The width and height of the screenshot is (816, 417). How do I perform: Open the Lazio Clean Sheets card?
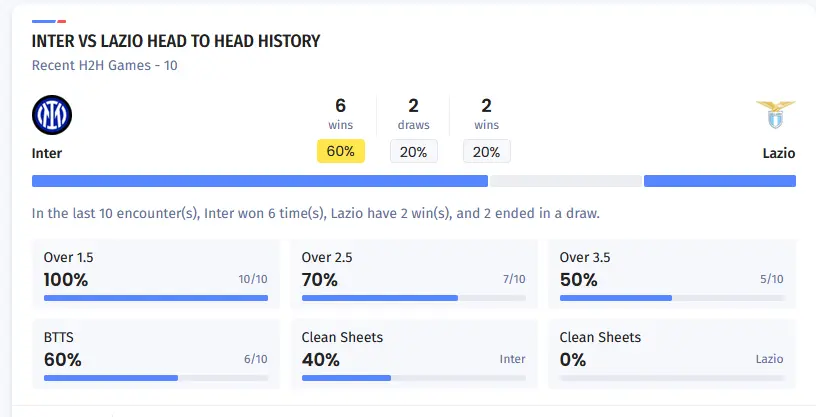tap(672, 353)
